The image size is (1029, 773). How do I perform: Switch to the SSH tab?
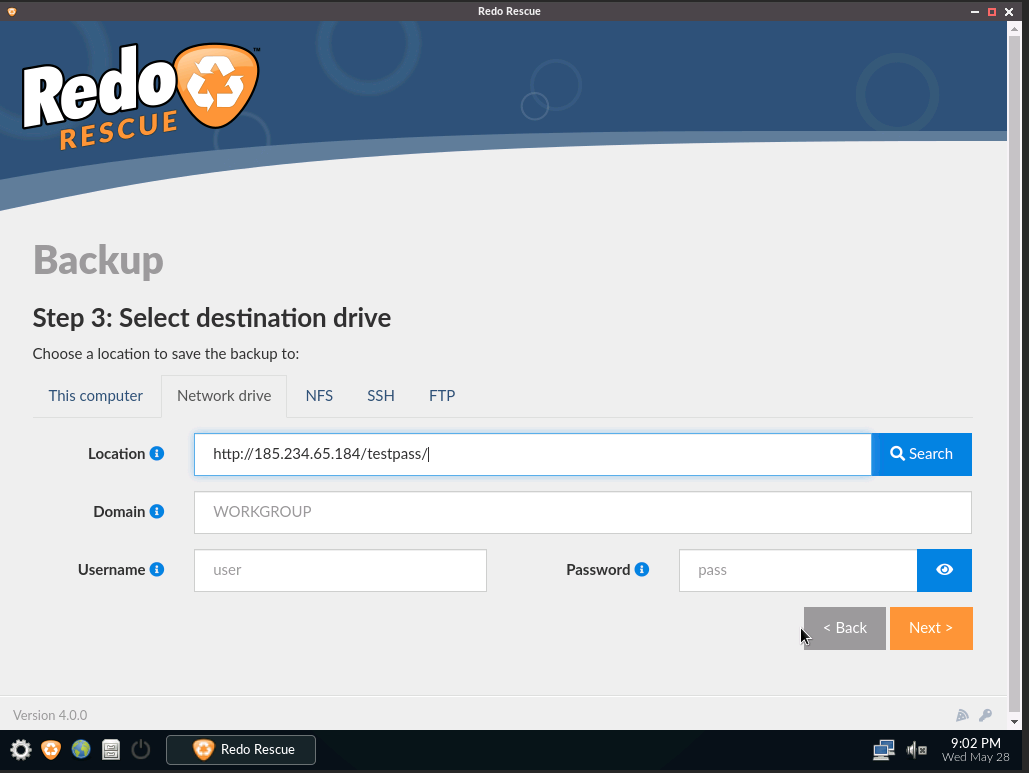click(381, 396)
